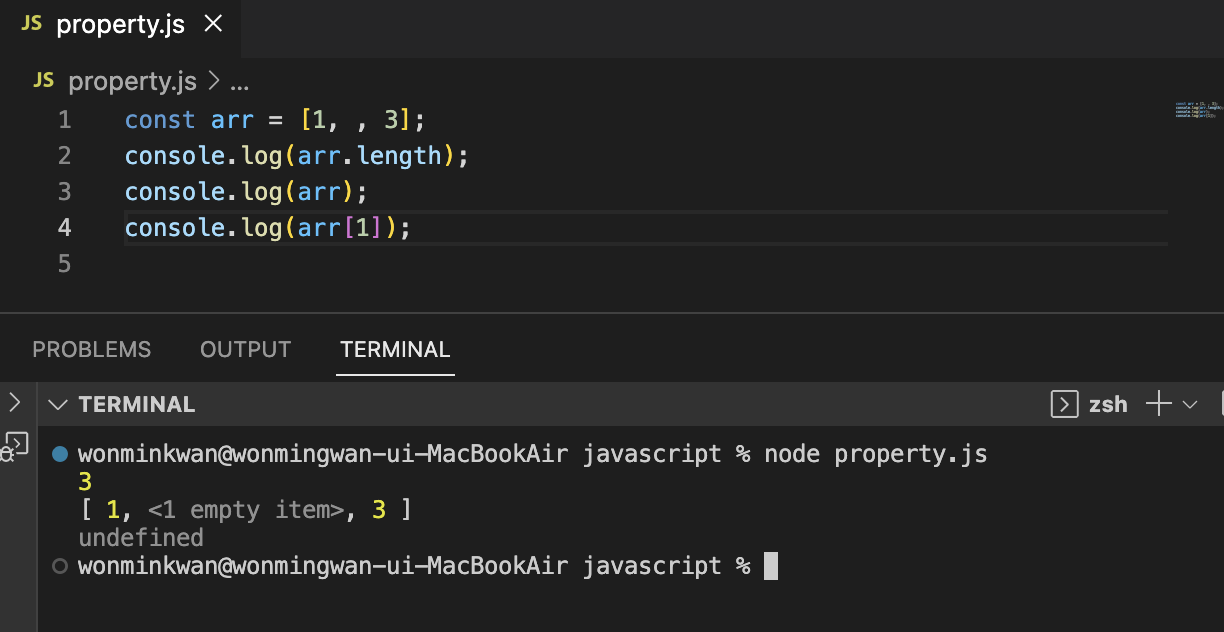This screenshot has width=1224, height=632.
Task: Add a new terminal with the plus icon
Action: coord(1158,404)
